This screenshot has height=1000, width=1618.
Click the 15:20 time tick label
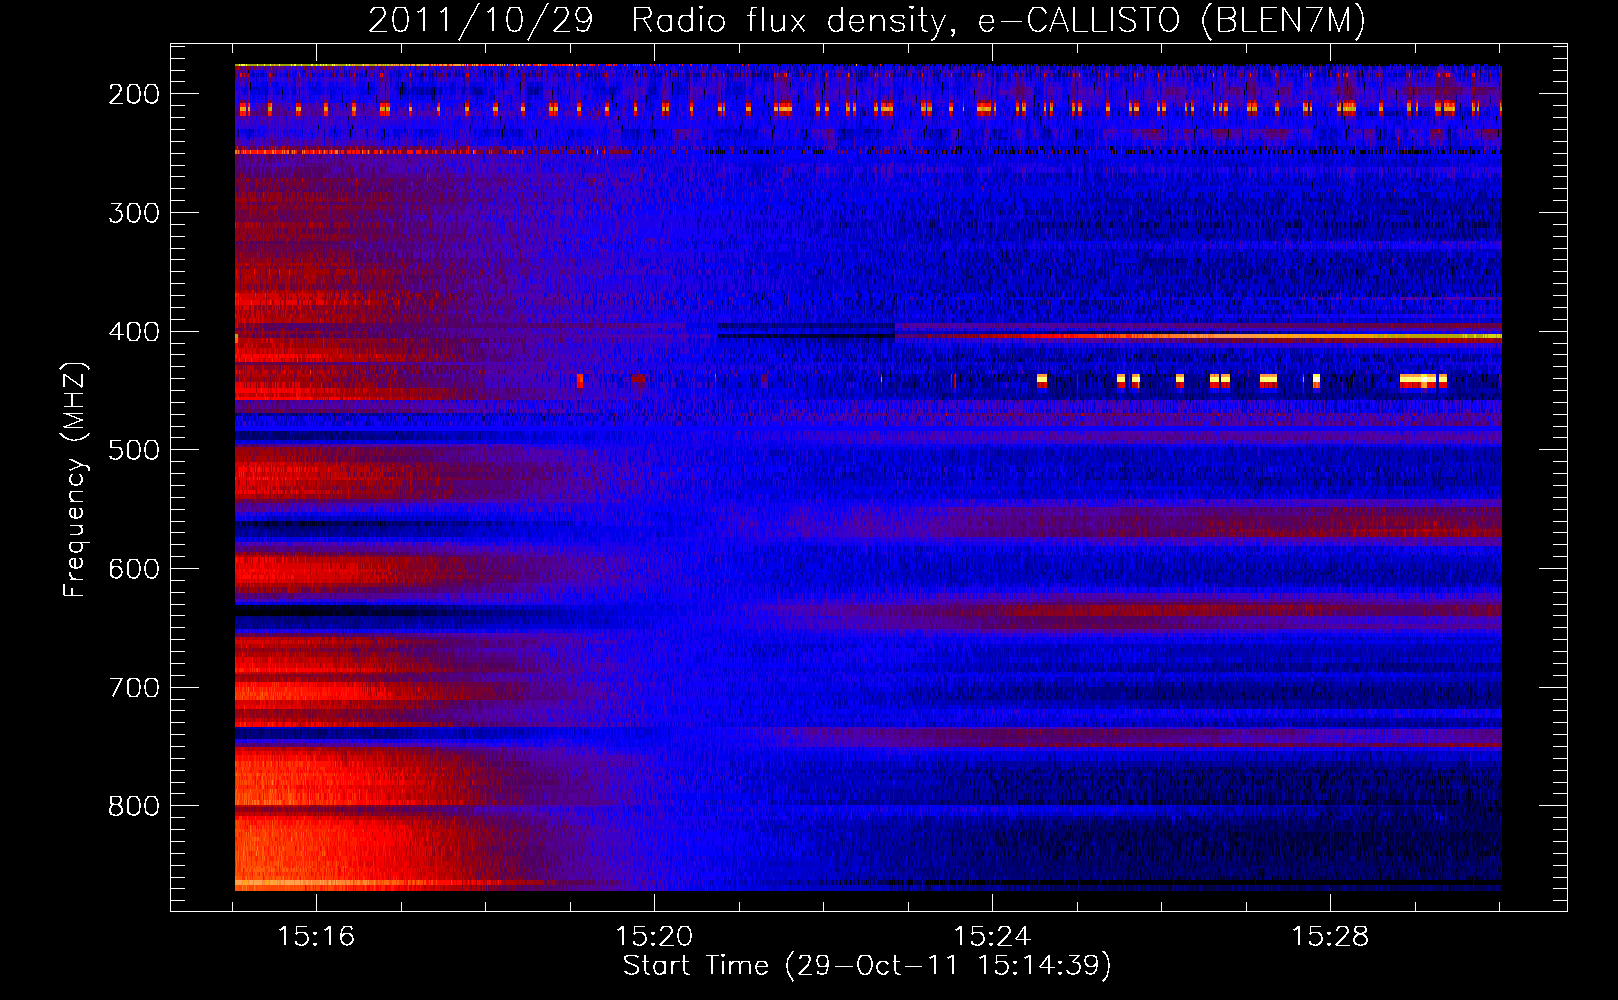pos(654,936)
